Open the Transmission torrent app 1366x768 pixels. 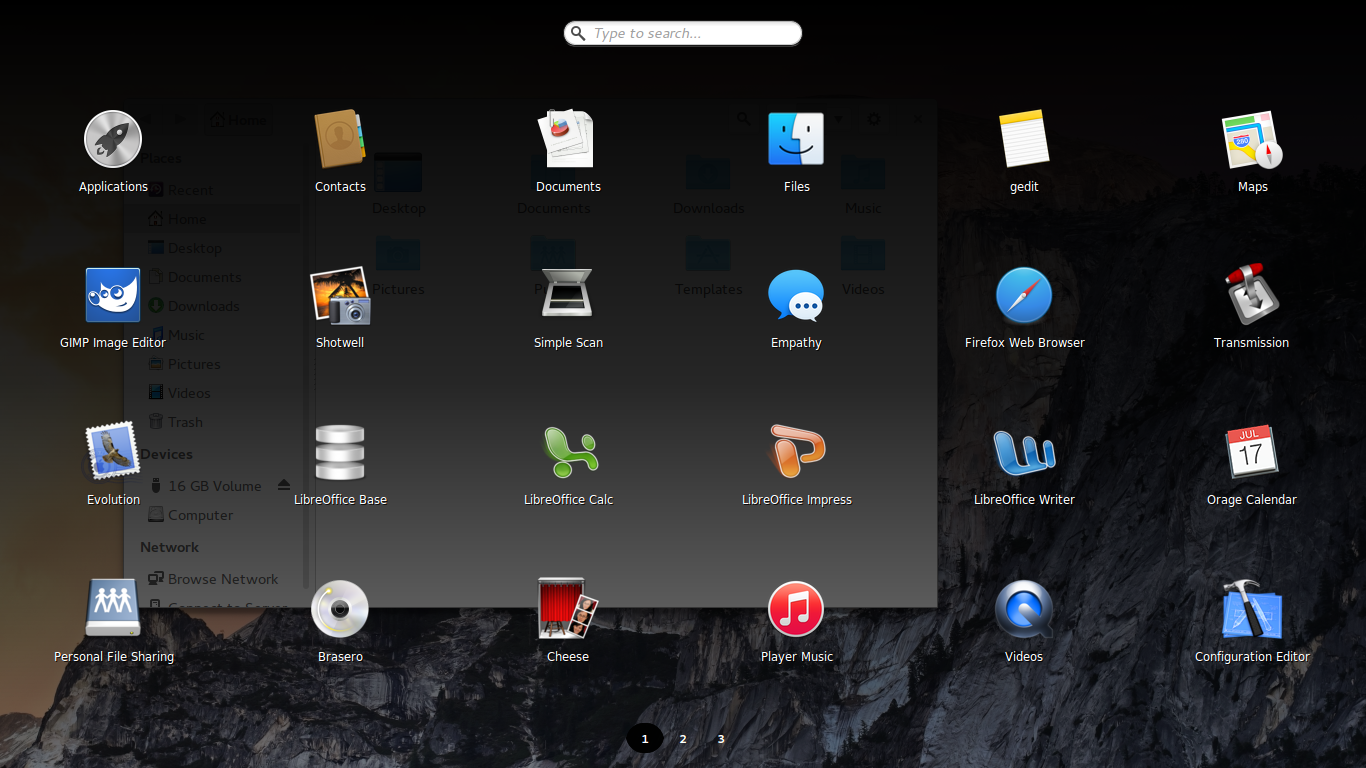click(x=1252, y=294)
